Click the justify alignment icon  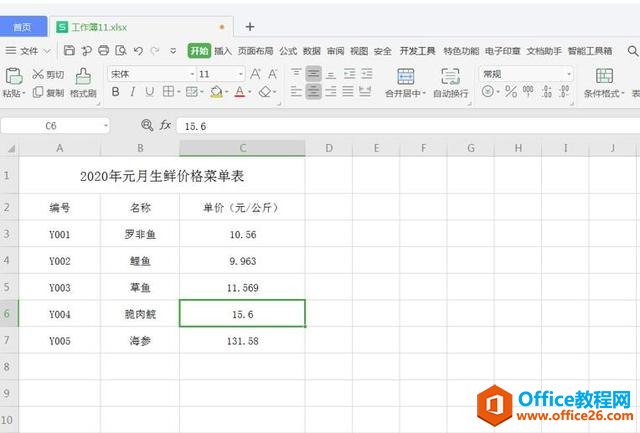point(348,91)
